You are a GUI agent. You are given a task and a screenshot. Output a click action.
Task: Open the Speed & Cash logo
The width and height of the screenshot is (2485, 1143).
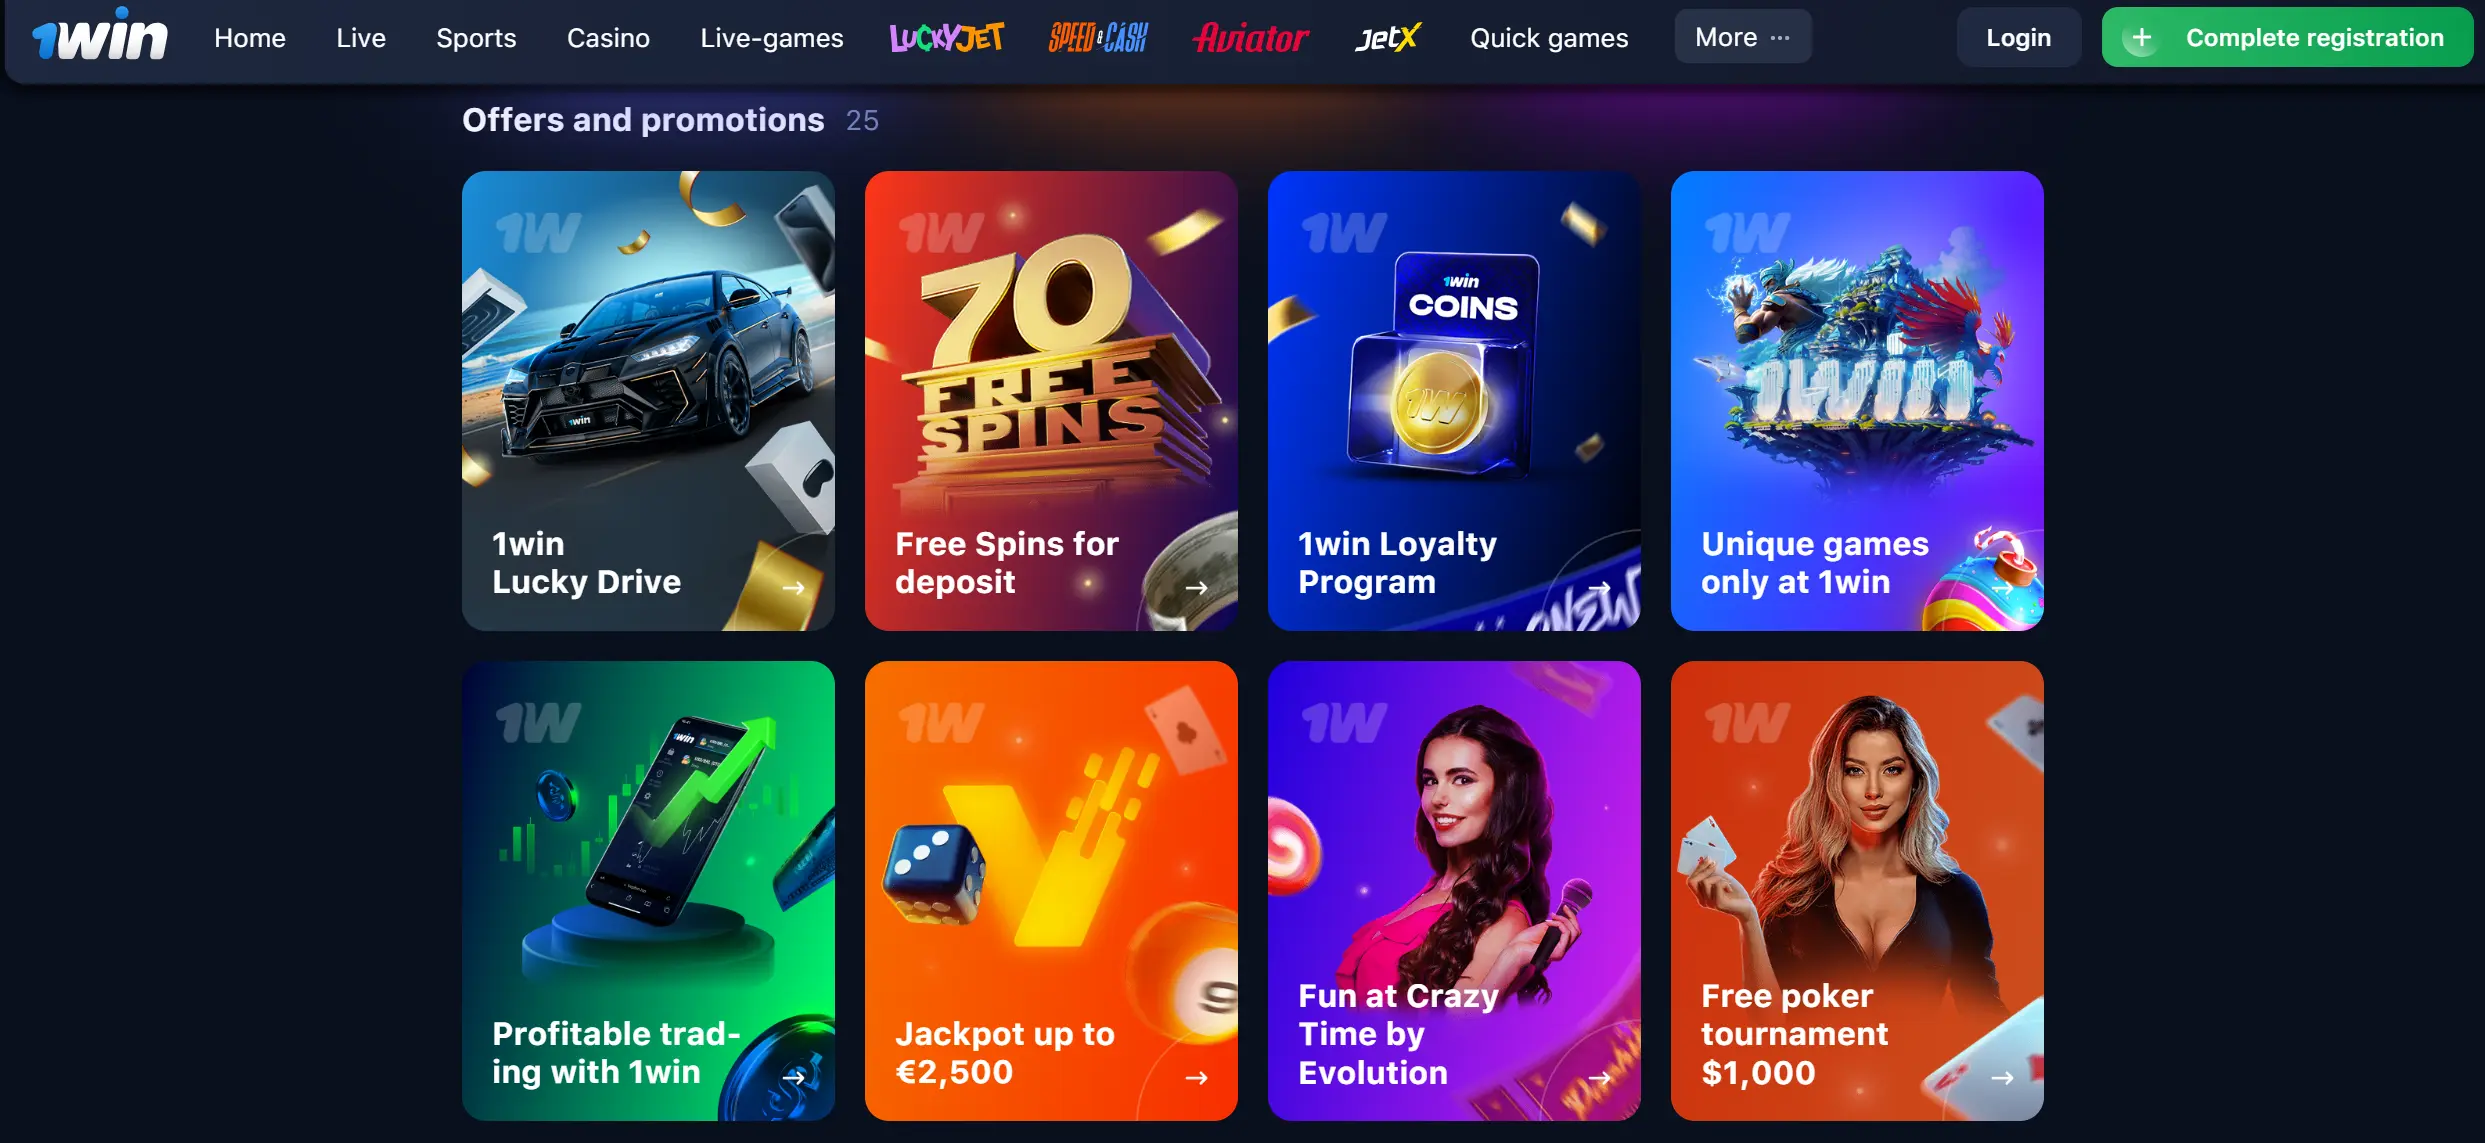(x=1097, y=38)
